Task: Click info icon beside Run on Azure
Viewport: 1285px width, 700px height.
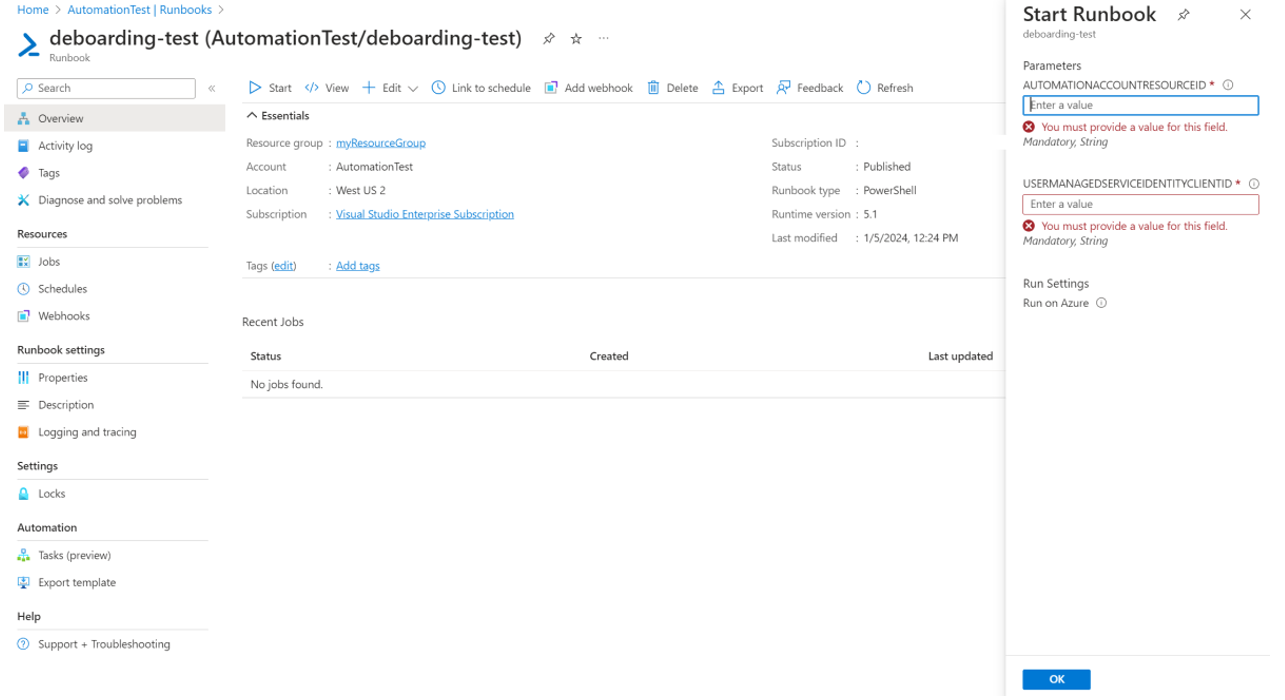Action: click(x=1101, y=303)
